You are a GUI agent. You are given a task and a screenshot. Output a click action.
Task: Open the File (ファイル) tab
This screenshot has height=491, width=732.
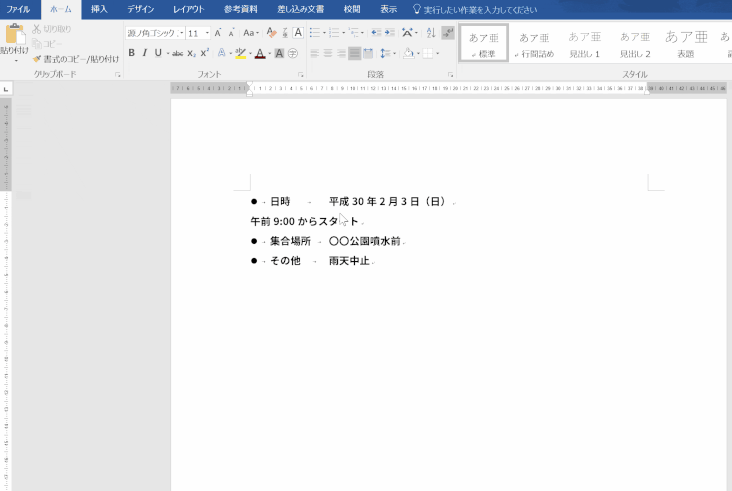tap(18, 9)
